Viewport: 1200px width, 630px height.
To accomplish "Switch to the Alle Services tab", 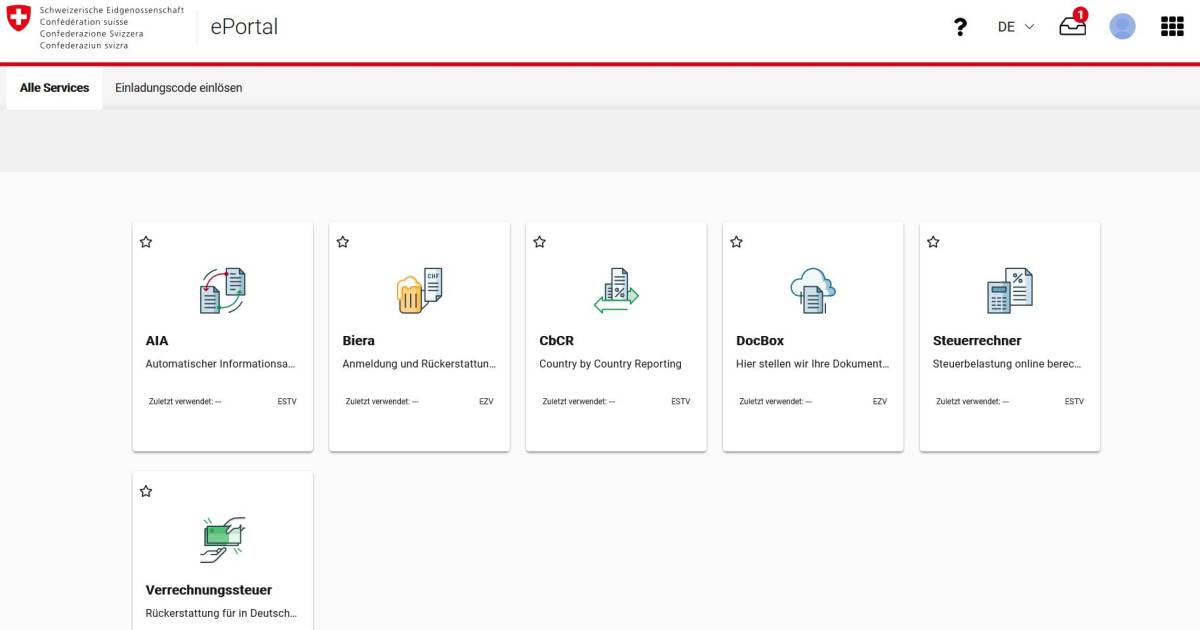I will pos(54,87).
